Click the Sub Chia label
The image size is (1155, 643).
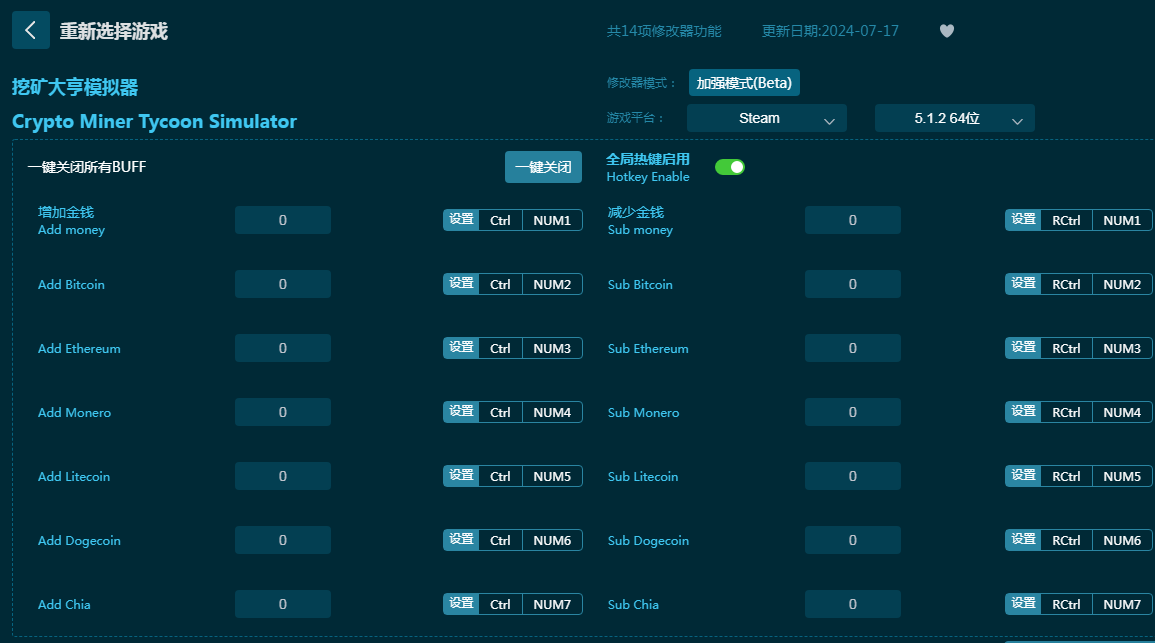coord(633,605)
